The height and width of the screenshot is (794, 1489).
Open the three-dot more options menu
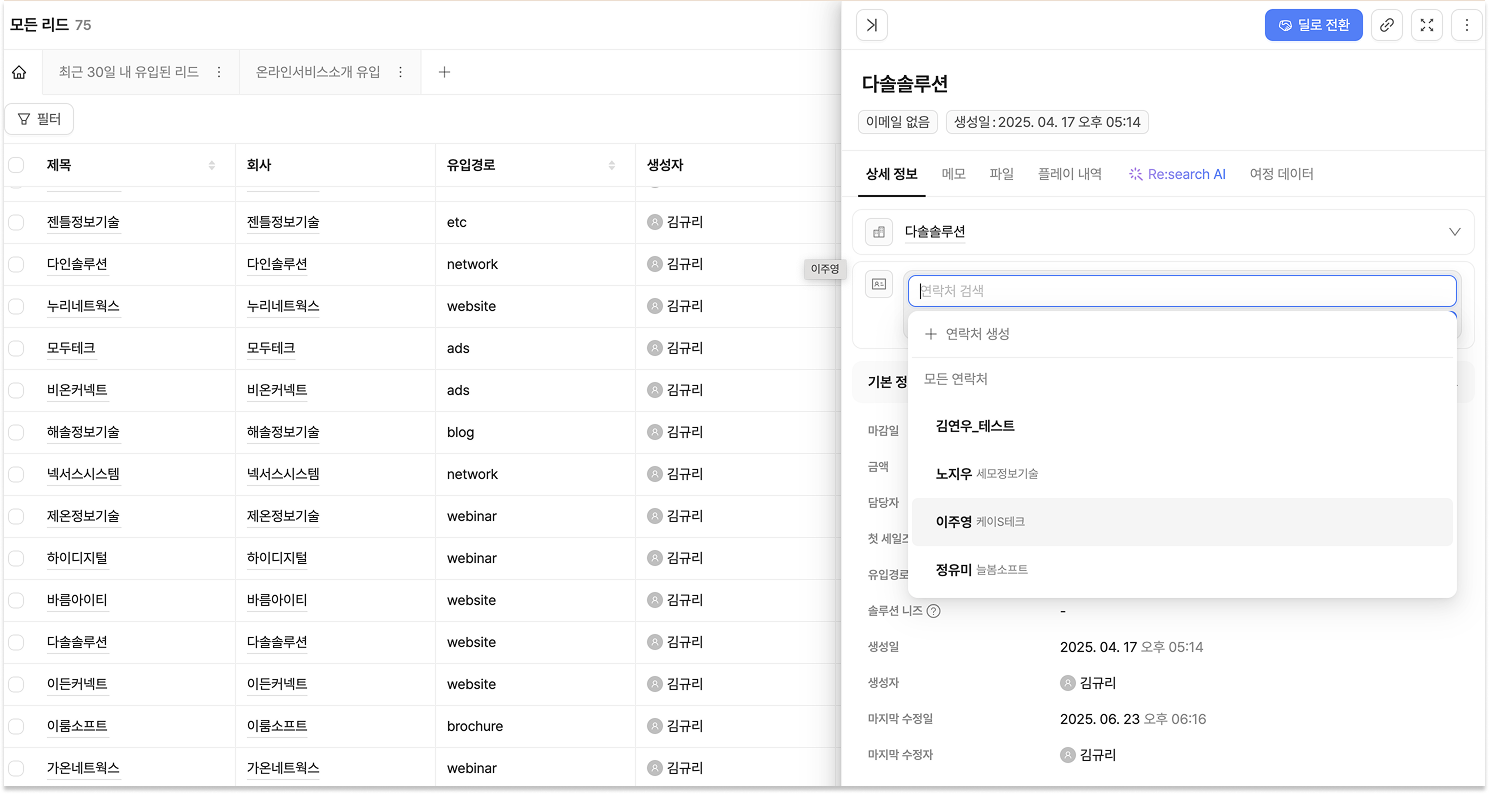pos(1466,26)
